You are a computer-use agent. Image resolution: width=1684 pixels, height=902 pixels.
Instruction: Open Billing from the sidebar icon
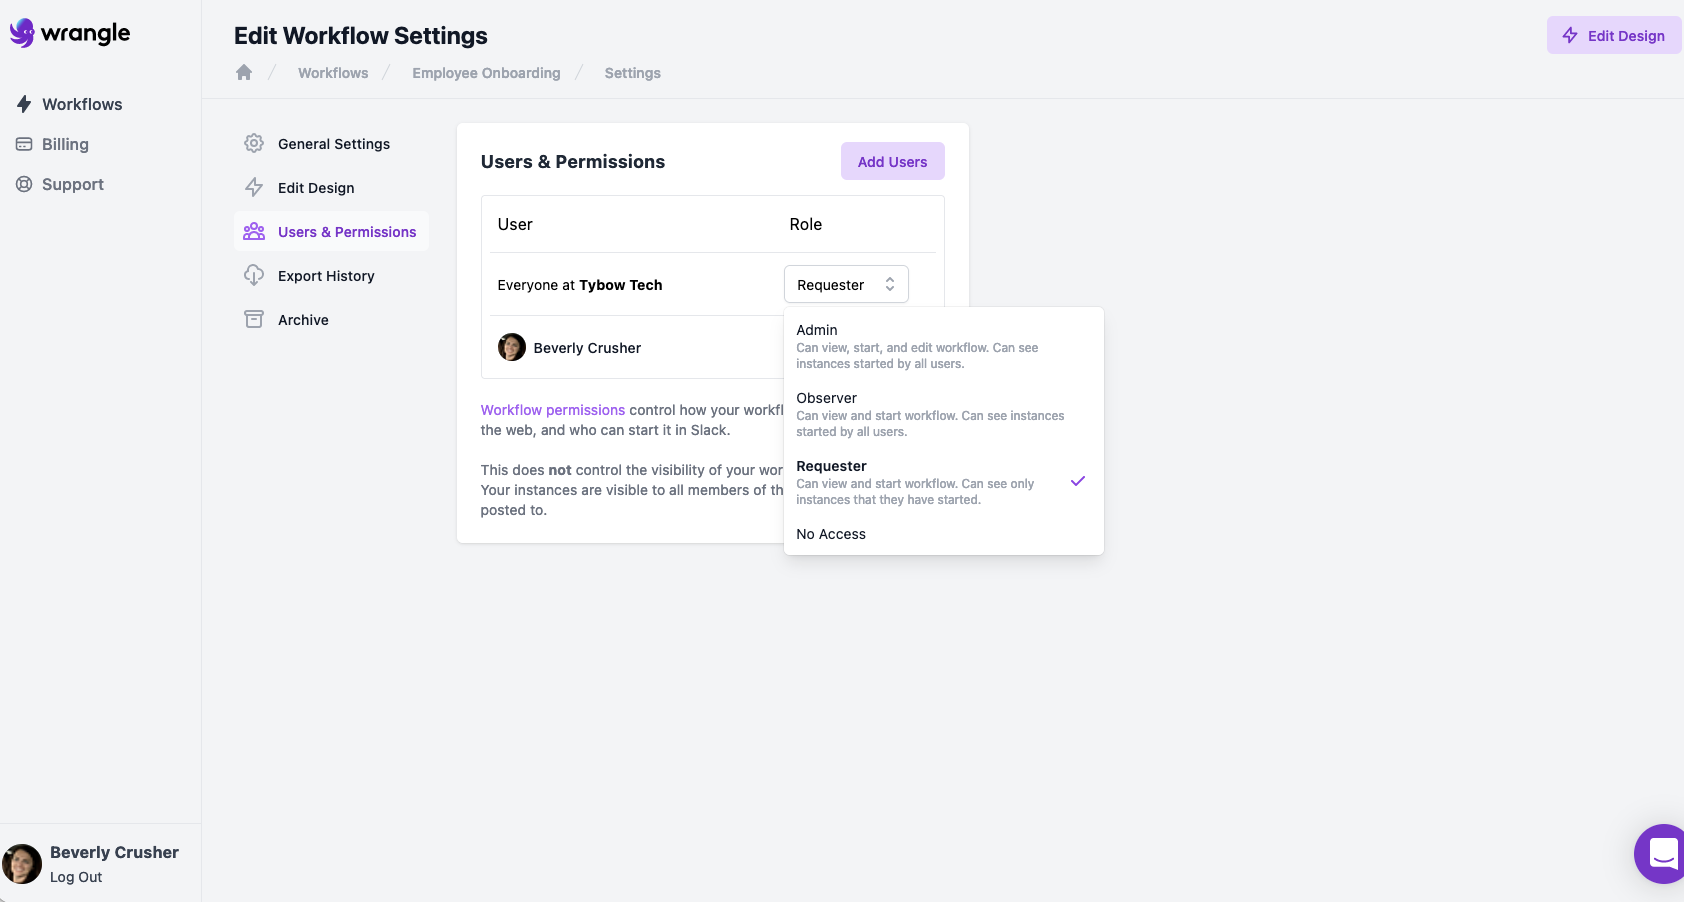point(23,144)
